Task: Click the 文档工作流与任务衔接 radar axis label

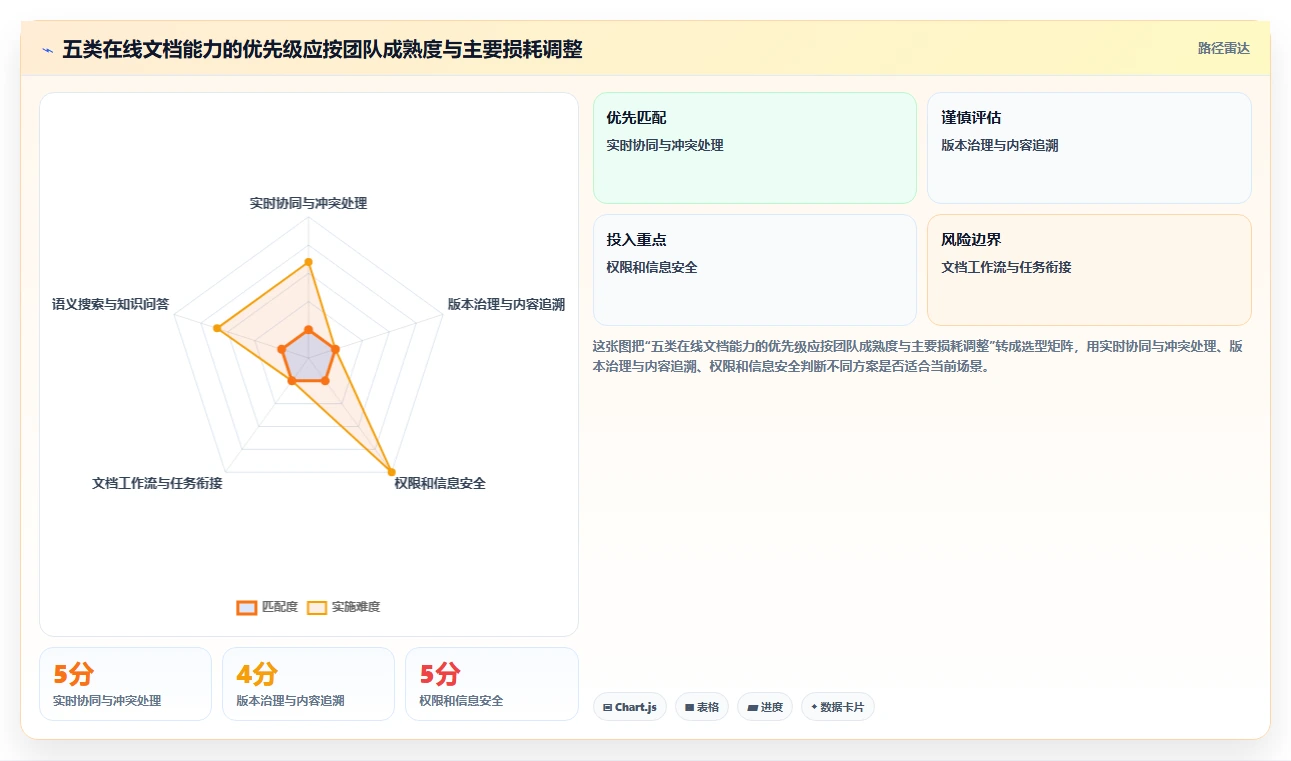Action: pyautogui.click(x=157, y=483)
